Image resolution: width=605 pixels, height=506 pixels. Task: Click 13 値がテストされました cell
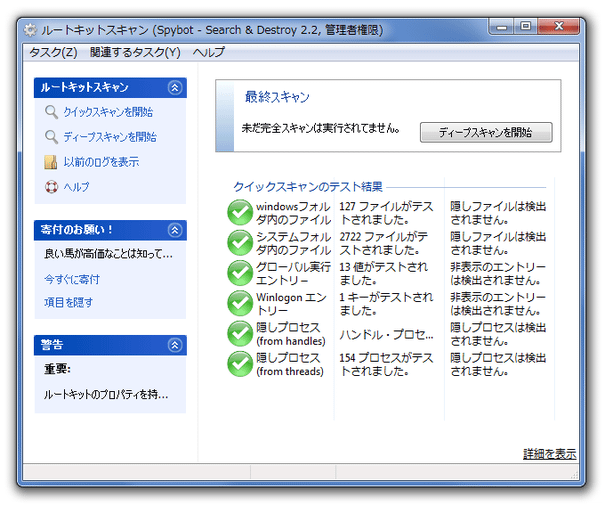(x=384, y=273)
